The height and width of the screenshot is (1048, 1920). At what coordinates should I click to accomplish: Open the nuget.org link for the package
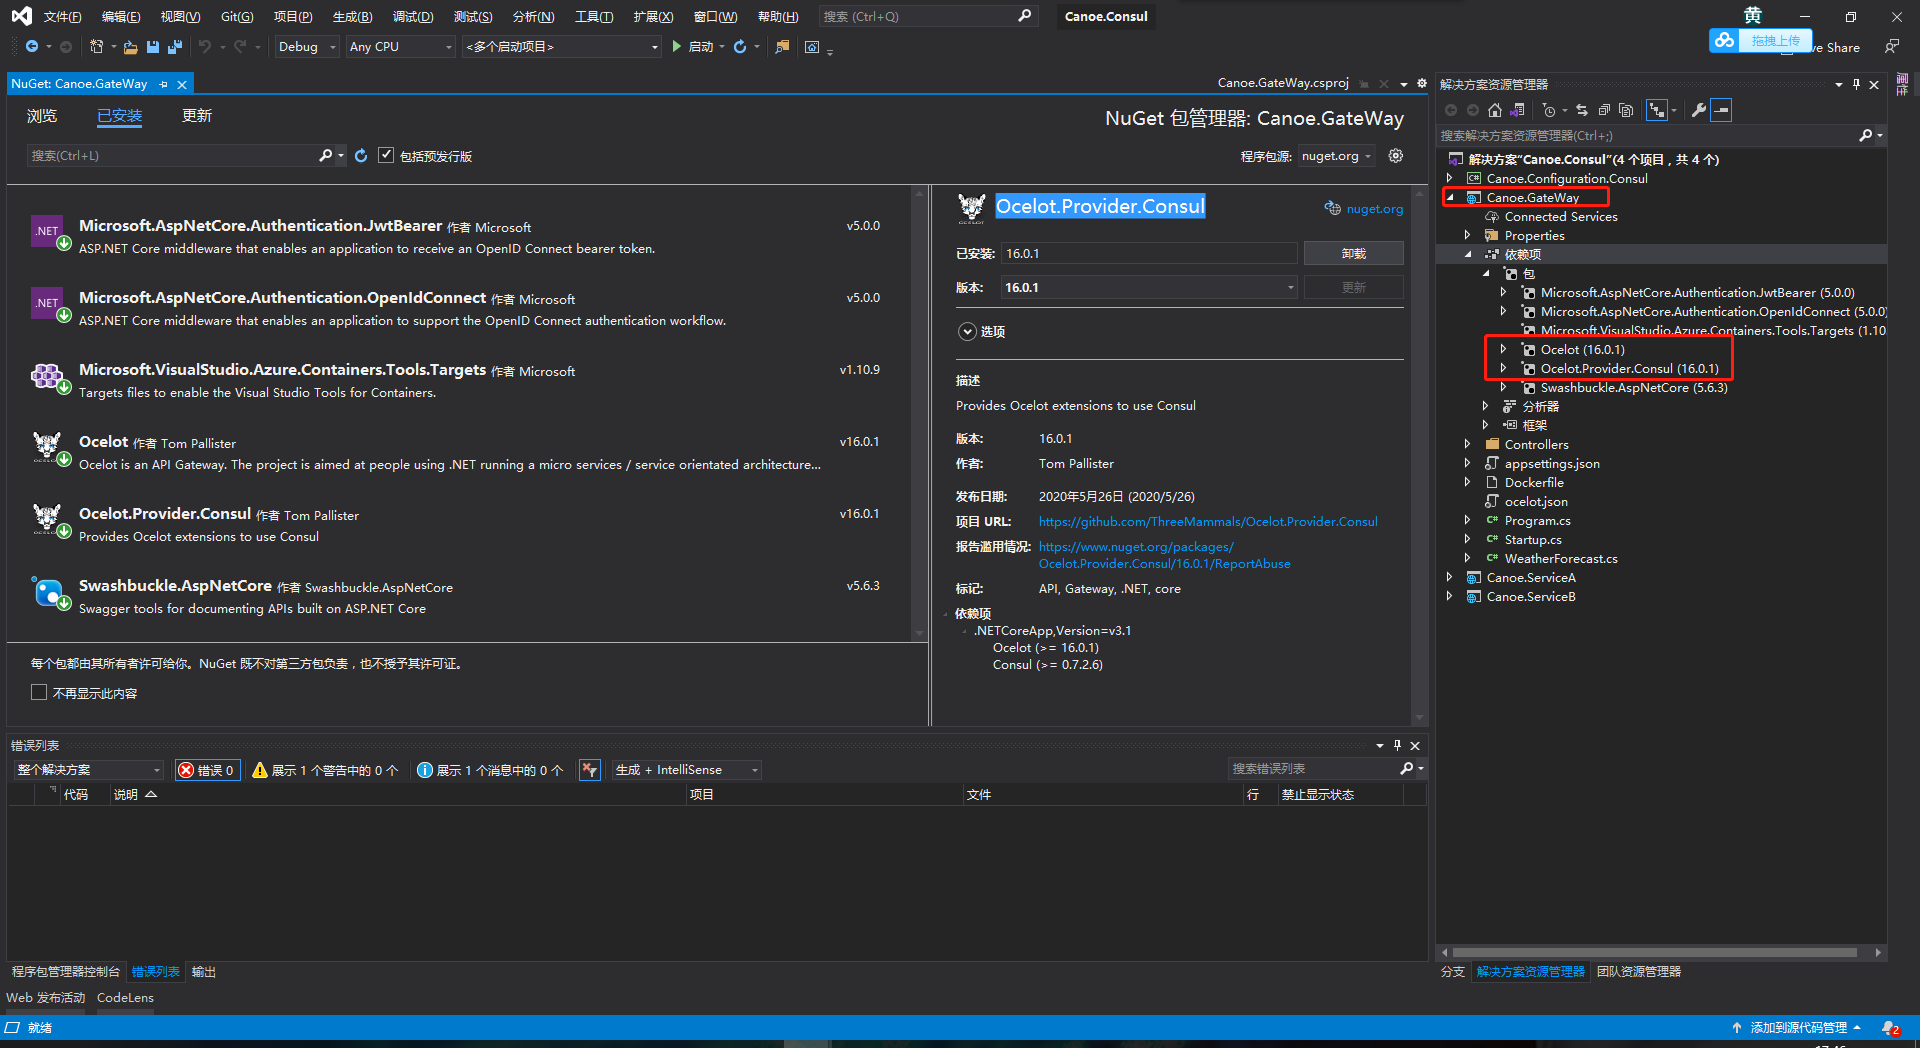coord(1374,209)
